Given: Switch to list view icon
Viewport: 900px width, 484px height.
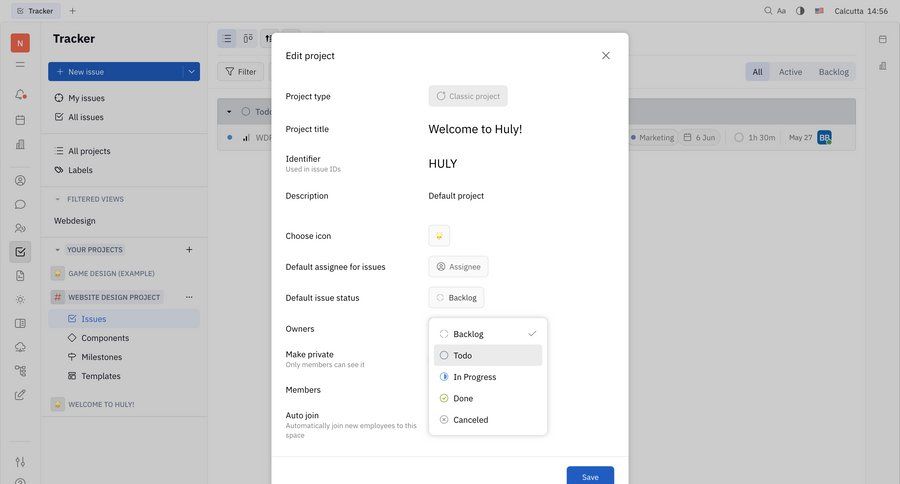Looking at the screenshot, I should tap(227, 38).
